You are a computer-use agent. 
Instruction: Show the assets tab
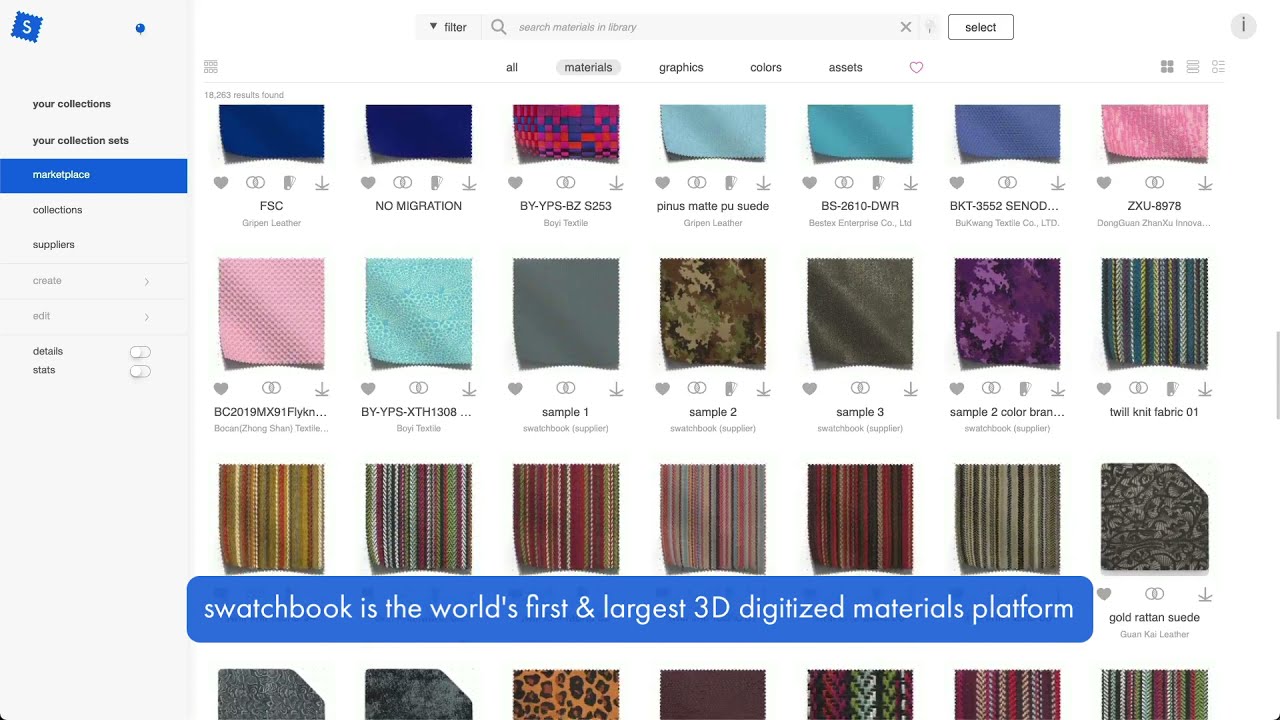(x=845, y=68)
